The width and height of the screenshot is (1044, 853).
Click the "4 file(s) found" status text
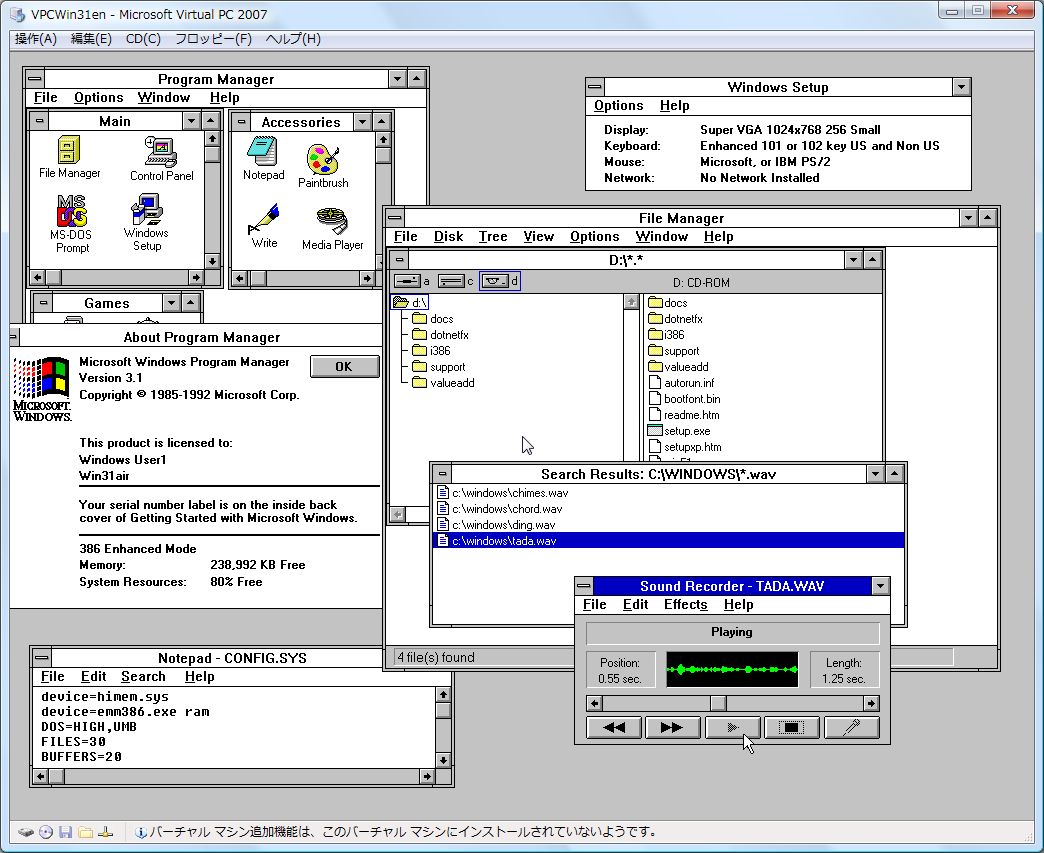[435, 657]
